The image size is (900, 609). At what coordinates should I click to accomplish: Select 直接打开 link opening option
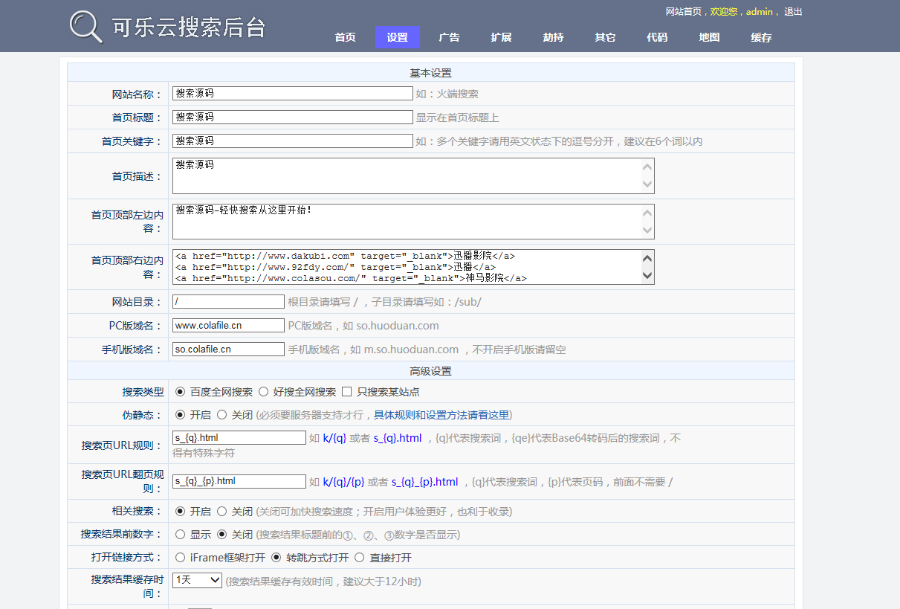[360, 557]
